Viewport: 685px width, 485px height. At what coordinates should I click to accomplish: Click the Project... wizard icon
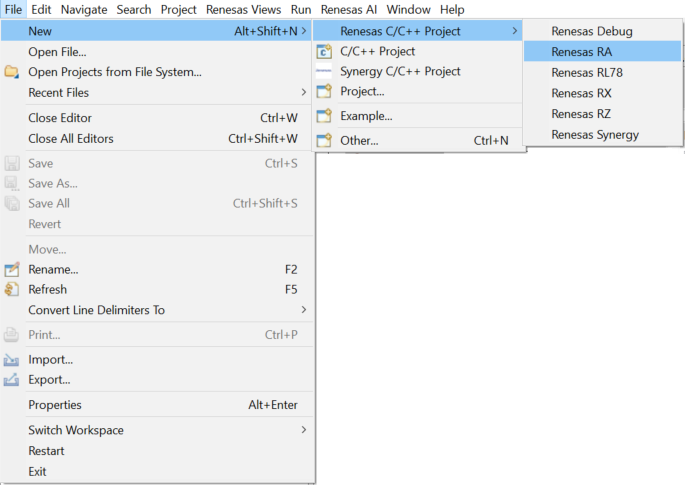pyautogui.click(x=324, y=91)
